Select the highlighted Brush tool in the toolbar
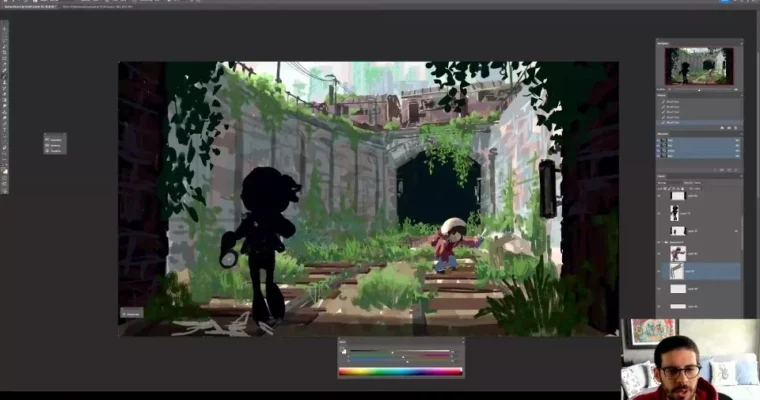This screenshot has height=400, width=760. pos(5,76)
